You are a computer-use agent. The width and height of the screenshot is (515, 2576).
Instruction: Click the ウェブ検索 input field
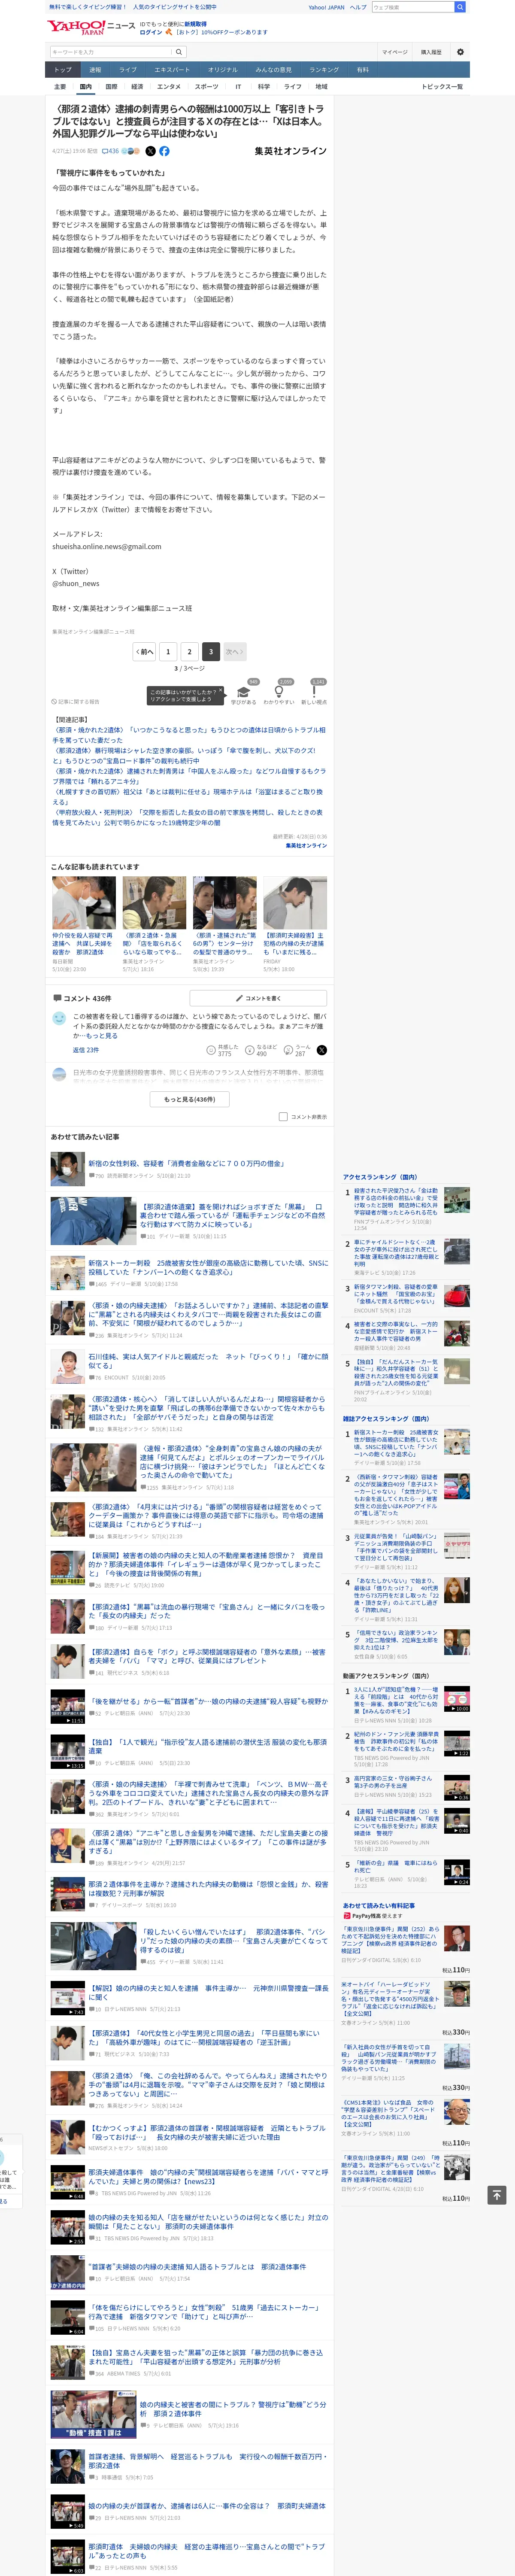412,7
